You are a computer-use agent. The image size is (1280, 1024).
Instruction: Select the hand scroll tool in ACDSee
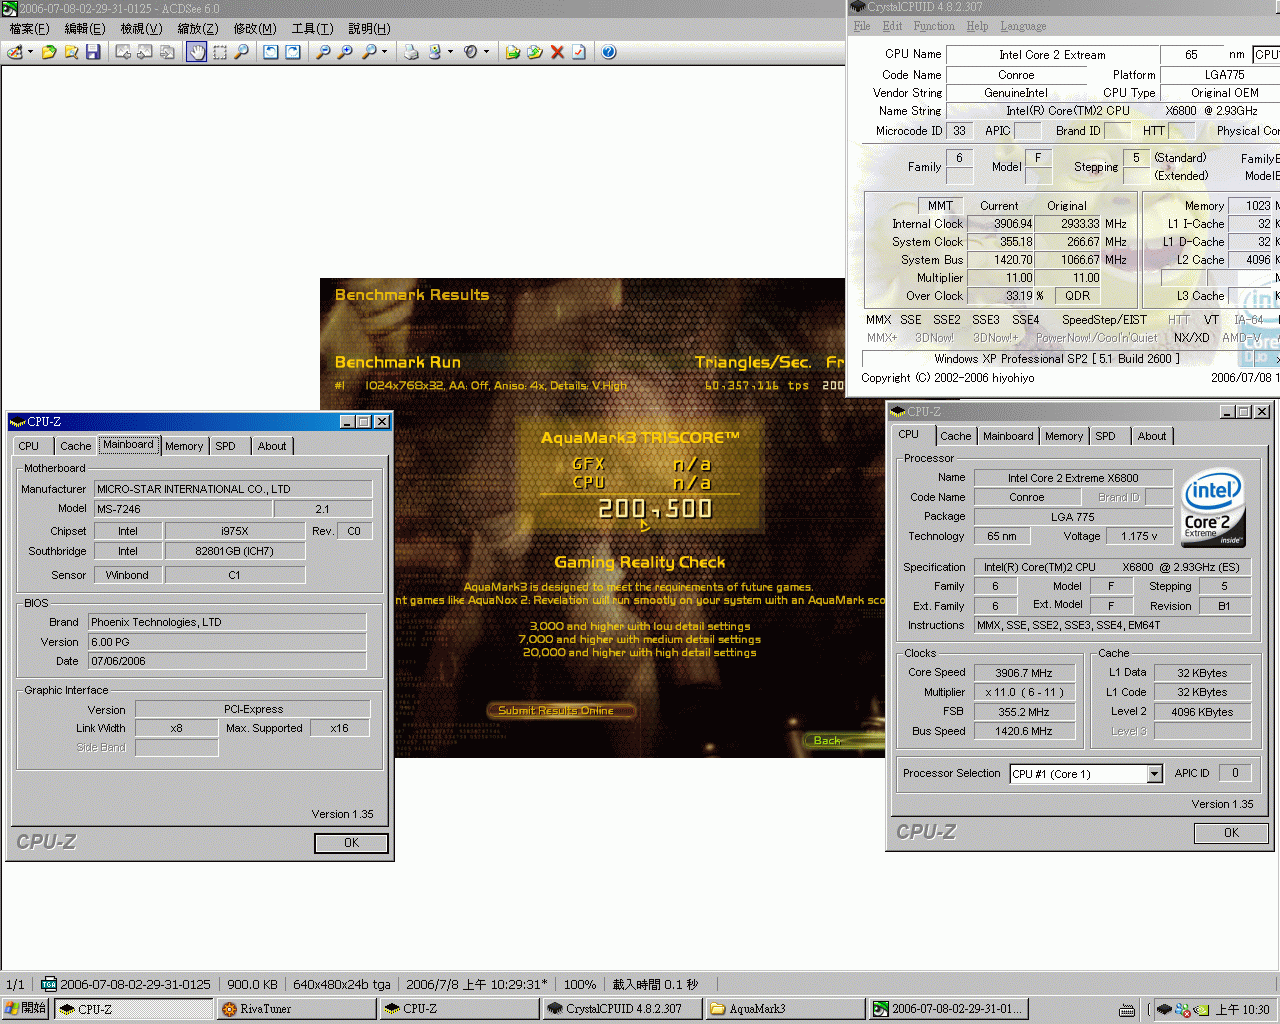(197, 52)
